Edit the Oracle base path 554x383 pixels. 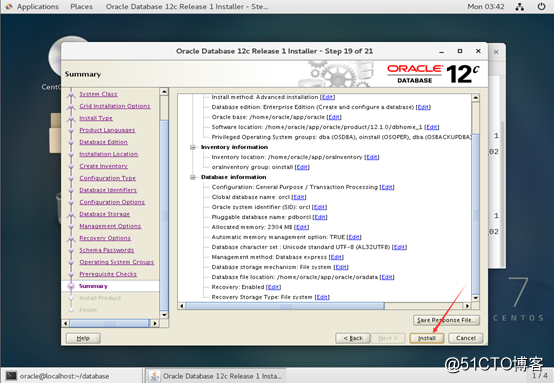point(334,117)
